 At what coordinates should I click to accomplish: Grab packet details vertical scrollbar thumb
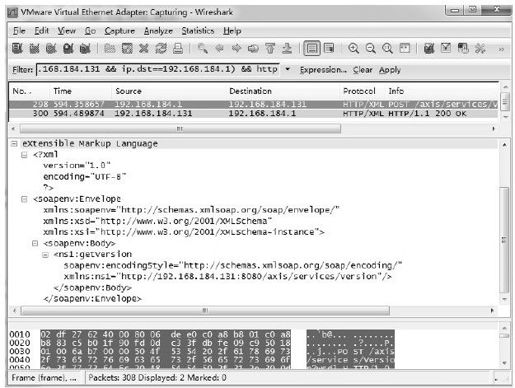click(x=505, y=240)
